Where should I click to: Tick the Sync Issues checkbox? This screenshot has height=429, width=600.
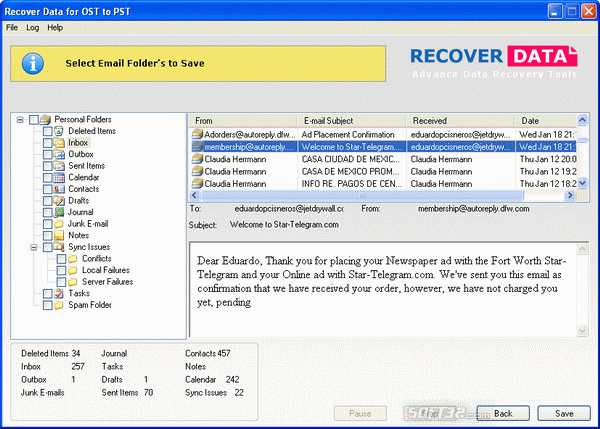click(x=47, y=247)
